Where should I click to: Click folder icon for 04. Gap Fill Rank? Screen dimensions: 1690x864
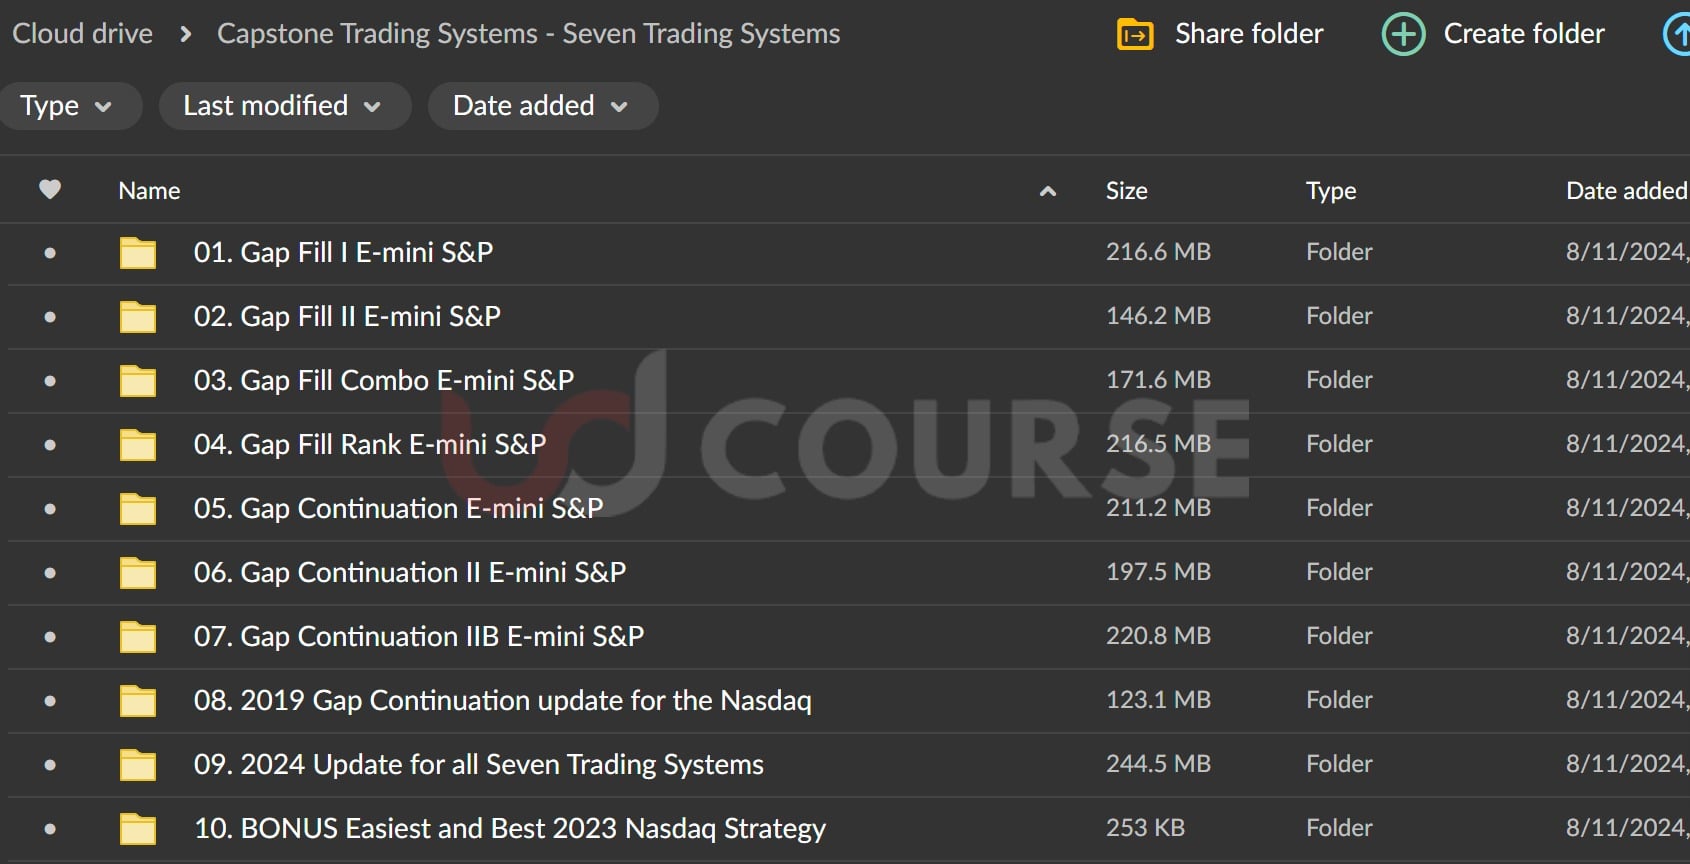(138, 445)
